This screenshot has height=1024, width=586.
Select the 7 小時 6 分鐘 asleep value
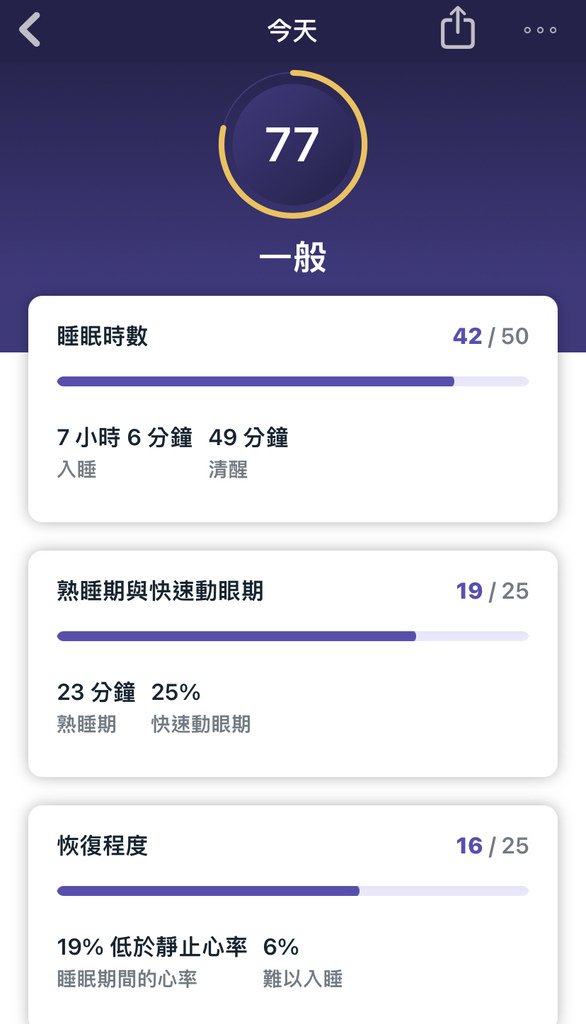(125, 437)
